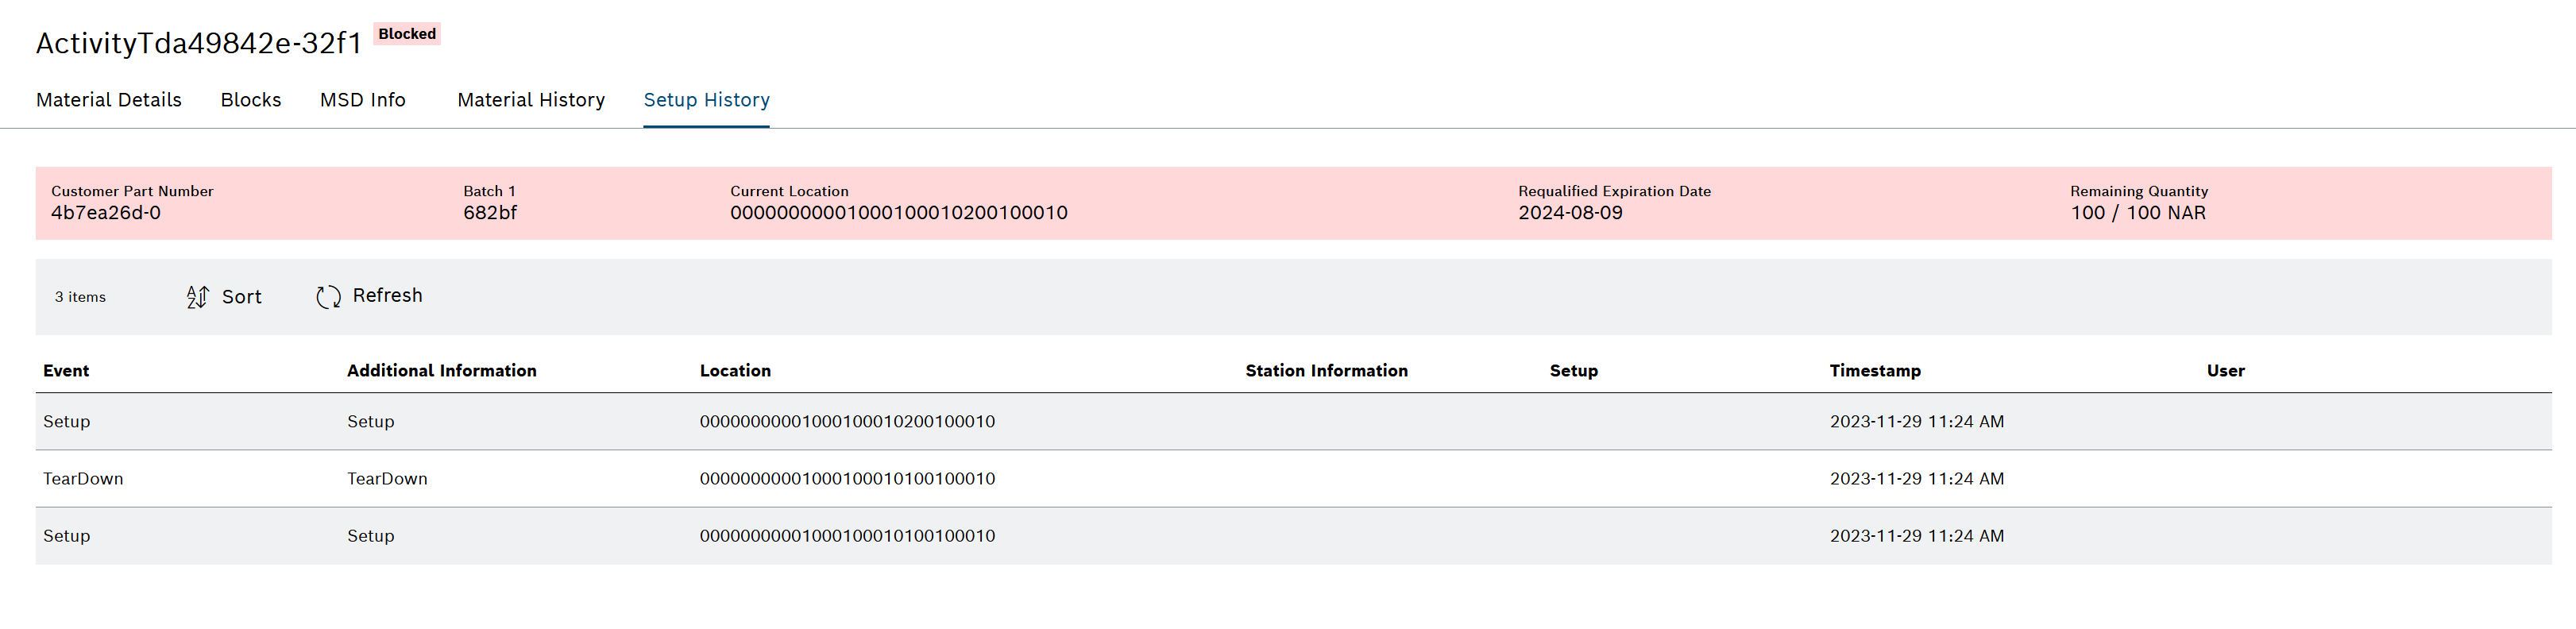
Task: Click the Refresh button label
Action: (x=388, y=295)
